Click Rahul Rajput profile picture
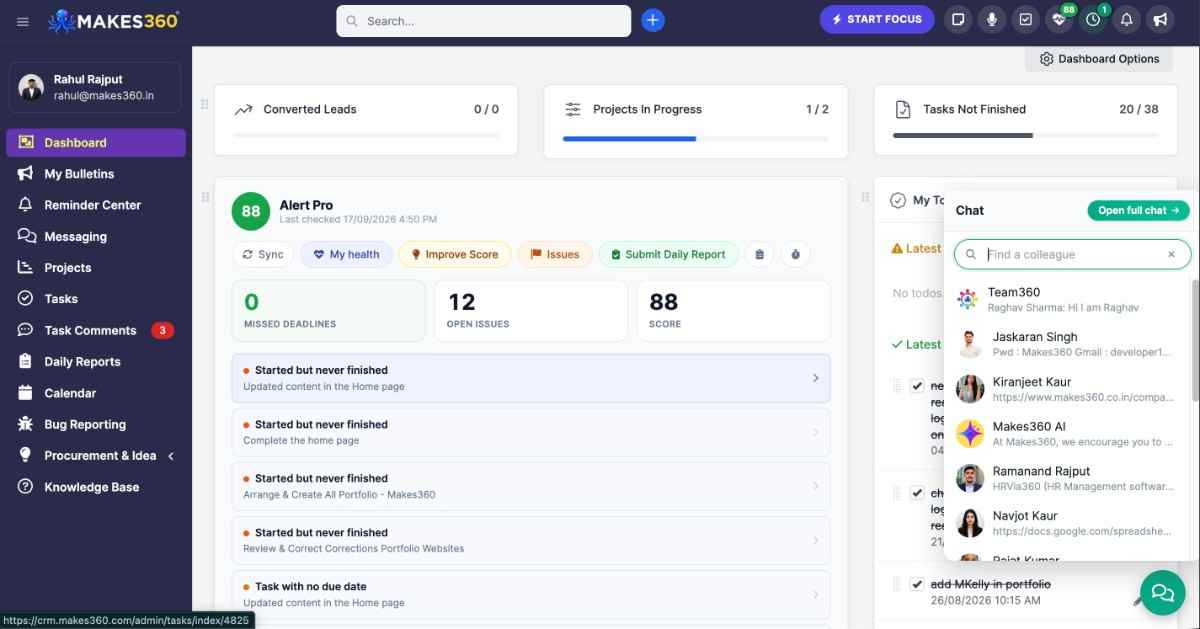Screen dimensions: 1200x629 (x=31, y=87)
